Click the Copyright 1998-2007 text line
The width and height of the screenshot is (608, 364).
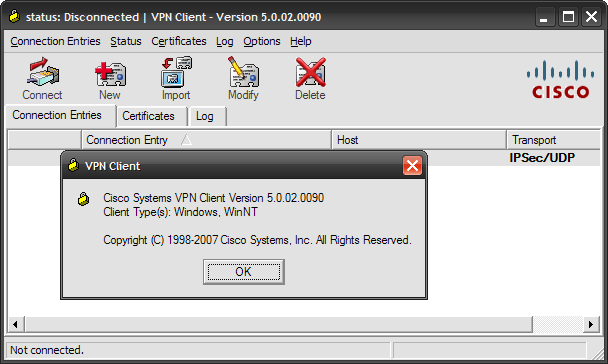point(257,240)
